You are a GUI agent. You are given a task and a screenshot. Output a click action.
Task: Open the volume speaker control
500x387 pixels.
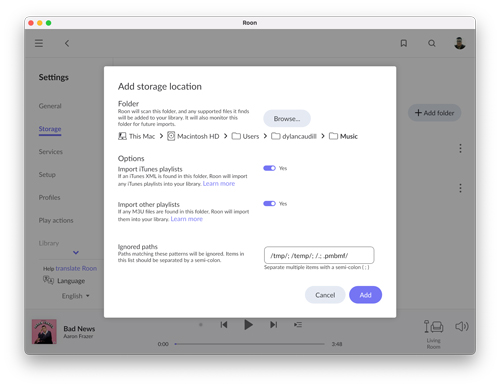[x=462, y=326]
